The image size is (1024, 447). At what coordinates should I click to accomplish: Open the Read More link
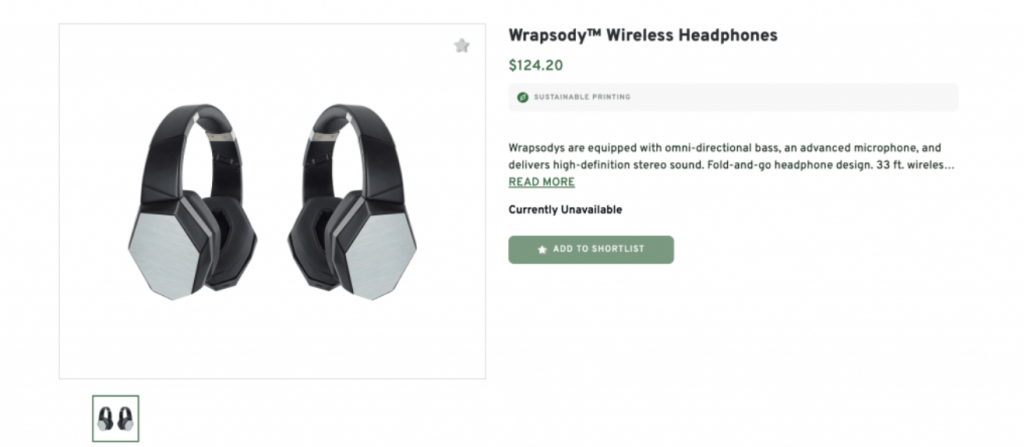pyautogui.click(x=541, y=182)
